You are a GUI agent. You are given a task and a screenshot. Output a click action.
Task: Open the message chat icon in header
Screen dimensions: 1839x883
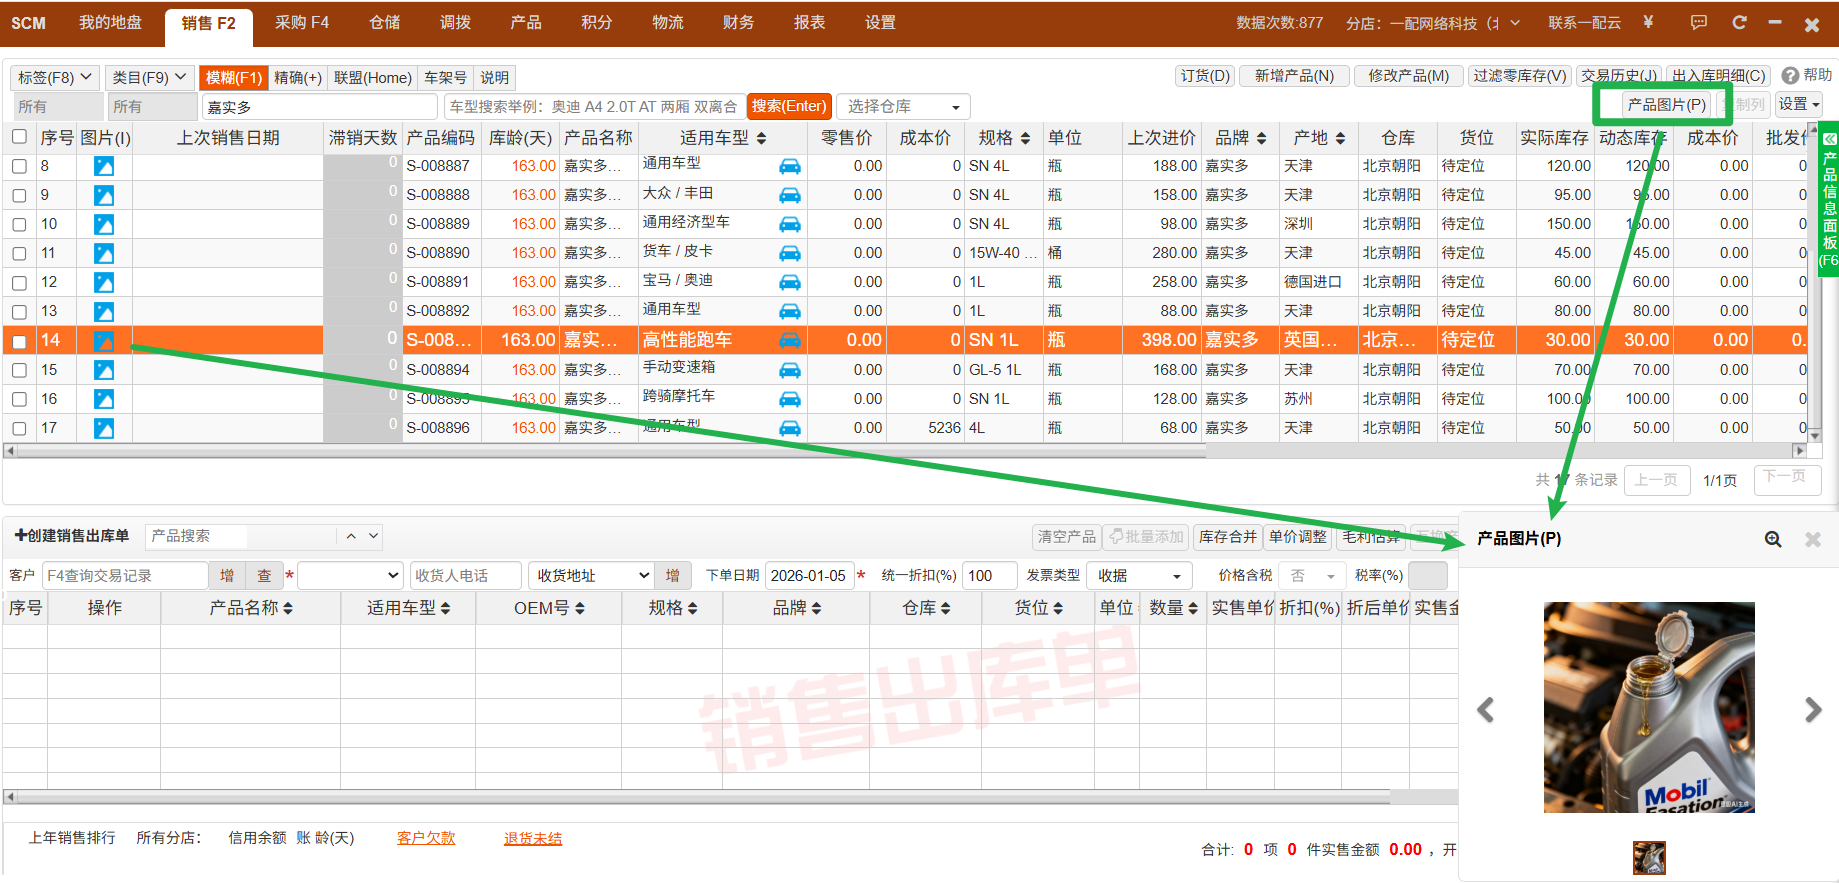(1698, 23)
